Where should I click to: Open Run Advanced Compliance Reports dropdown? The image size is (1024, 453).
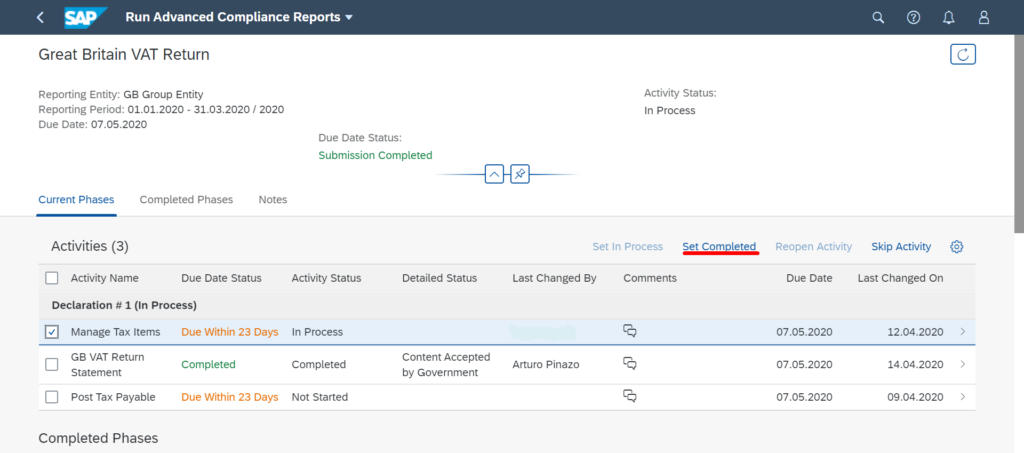pos(239,18)
